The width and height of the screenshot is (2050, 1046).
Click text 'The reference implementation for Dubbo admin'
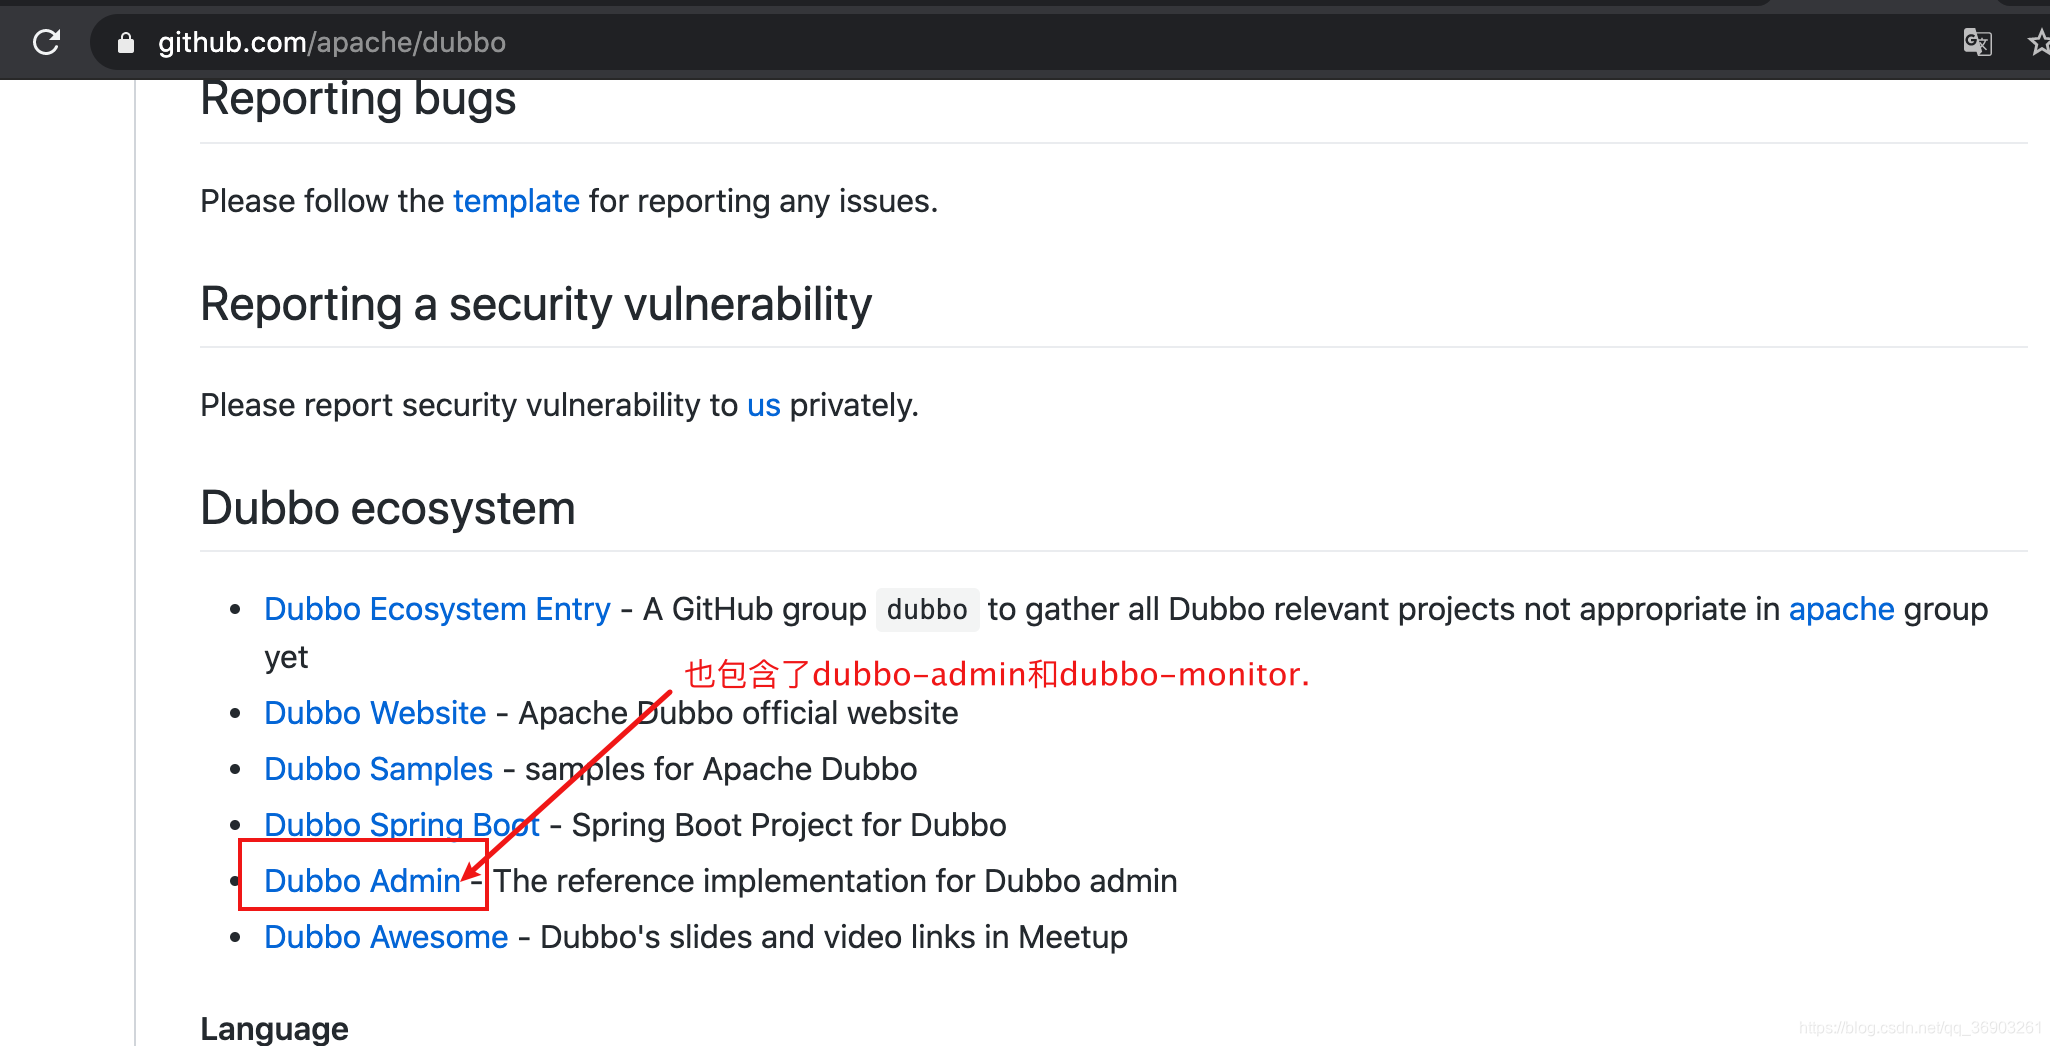[x=835, y=881]
